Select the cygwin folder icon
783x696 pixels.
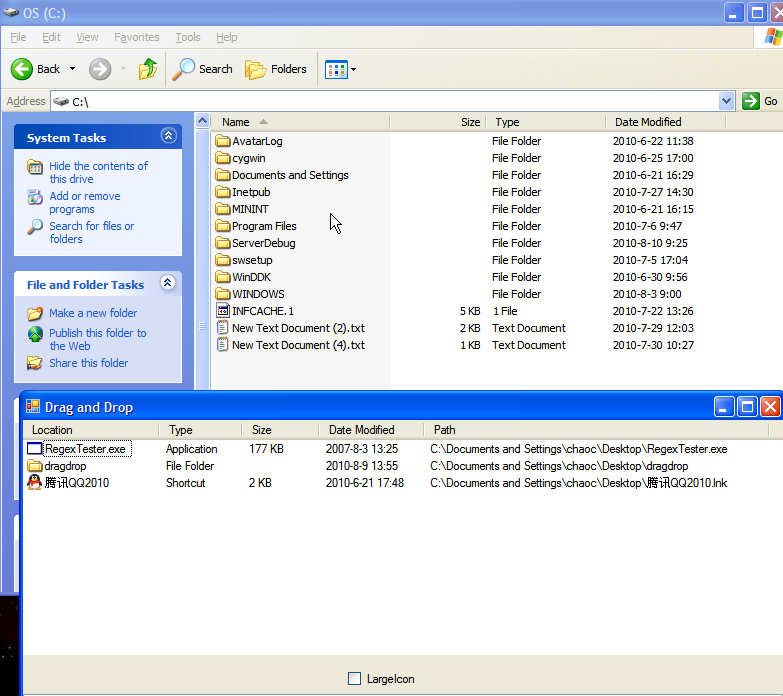pos(223,158)
